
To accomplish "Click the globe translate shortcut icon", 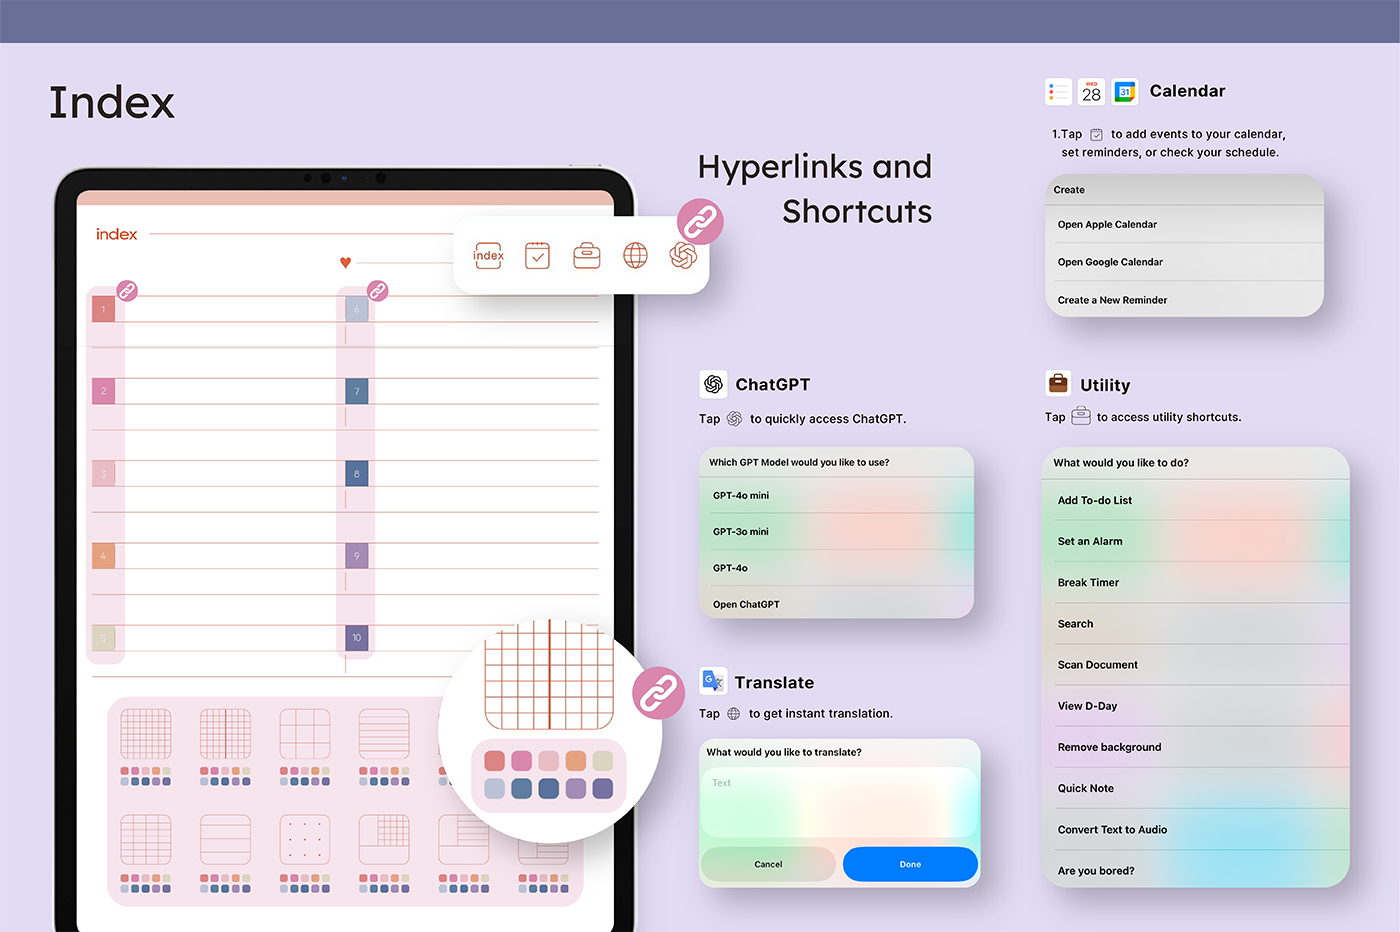I will tap(635, 256).
